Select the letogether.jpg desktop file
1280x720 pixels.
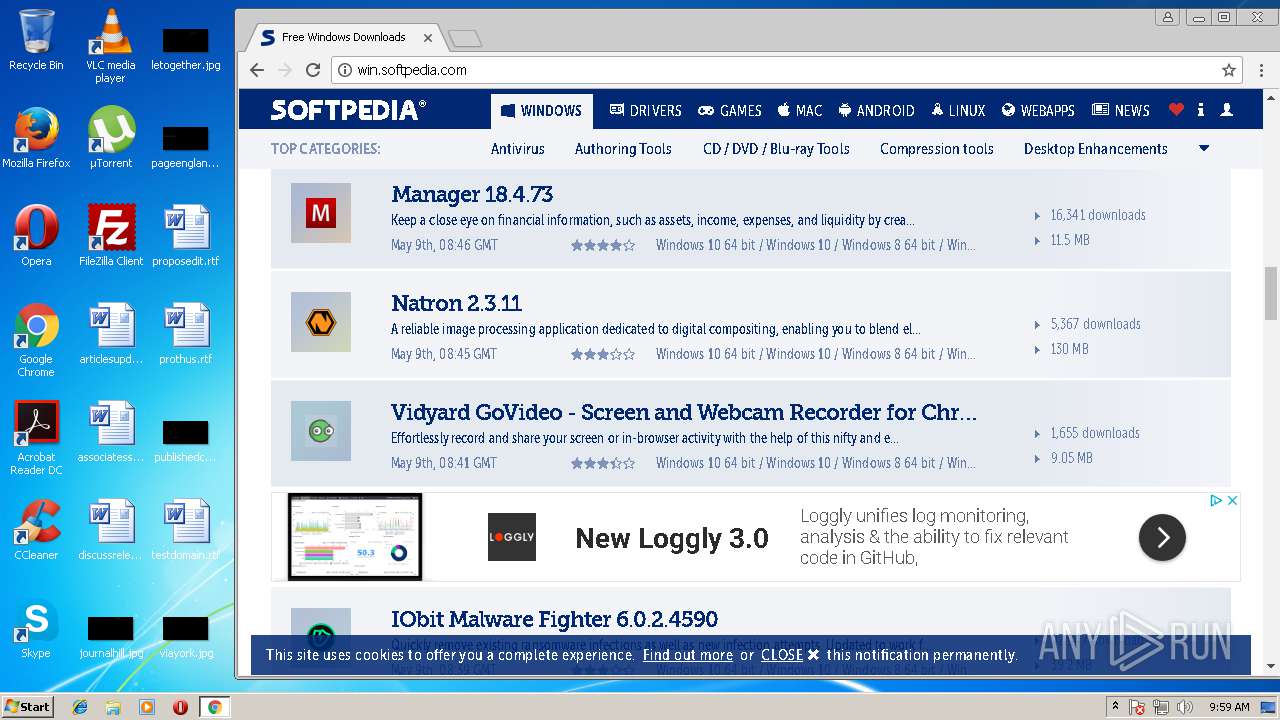click(185, 48)
